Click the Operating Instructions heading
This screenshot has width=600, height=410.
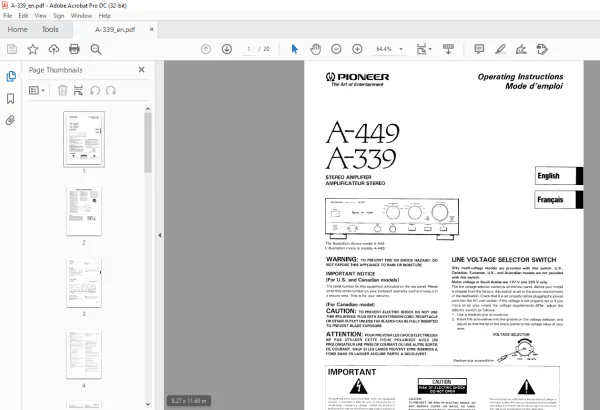point(520,77)
